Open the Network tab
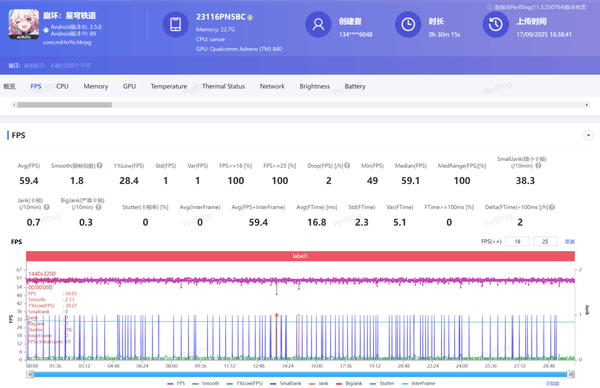600x388 pixels. coord(272,86)
